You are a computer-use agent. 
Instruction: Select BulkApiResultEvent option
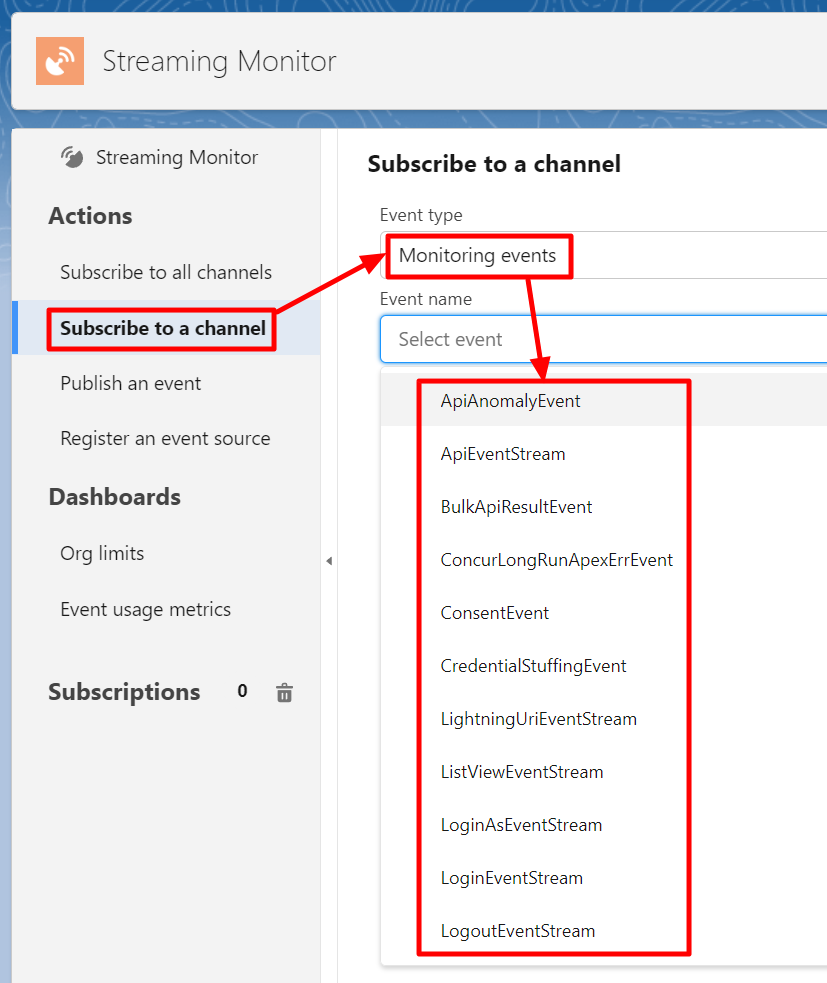603,507
